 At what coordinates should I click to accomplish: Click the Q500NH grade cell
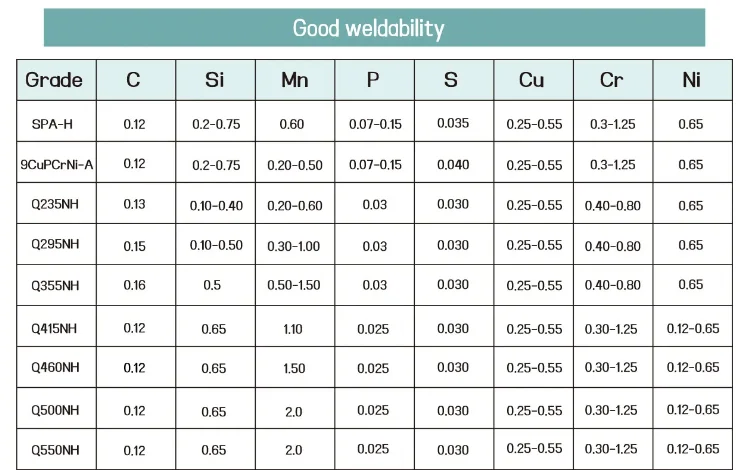[x=55, y=409]
